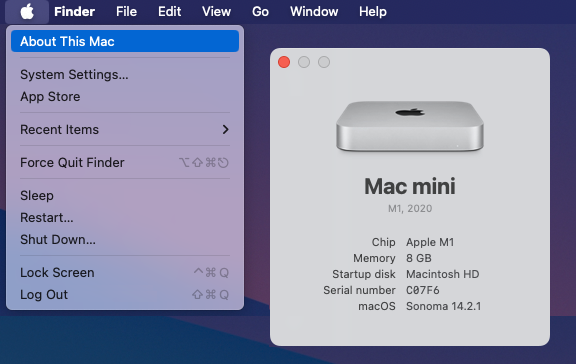Open the File menu
Screen dimensions: 576x364
pyautogui.click(x=126, y=12)
